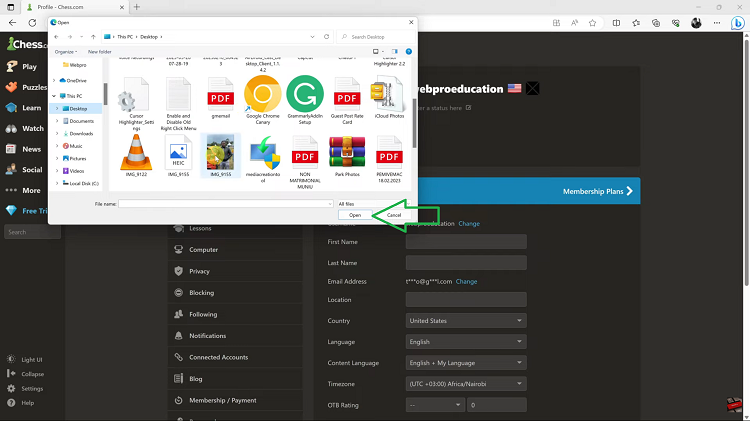Open the dialog help icon
This screenshot has height=421, width=750.
point(408,52)
